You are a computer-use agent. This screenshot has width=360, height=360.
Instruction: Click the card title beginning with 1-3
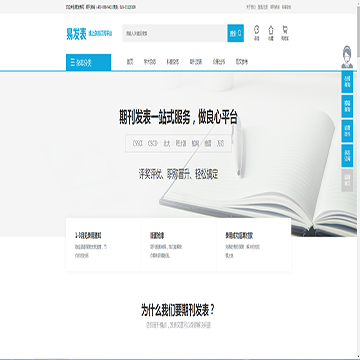[88, 236]
